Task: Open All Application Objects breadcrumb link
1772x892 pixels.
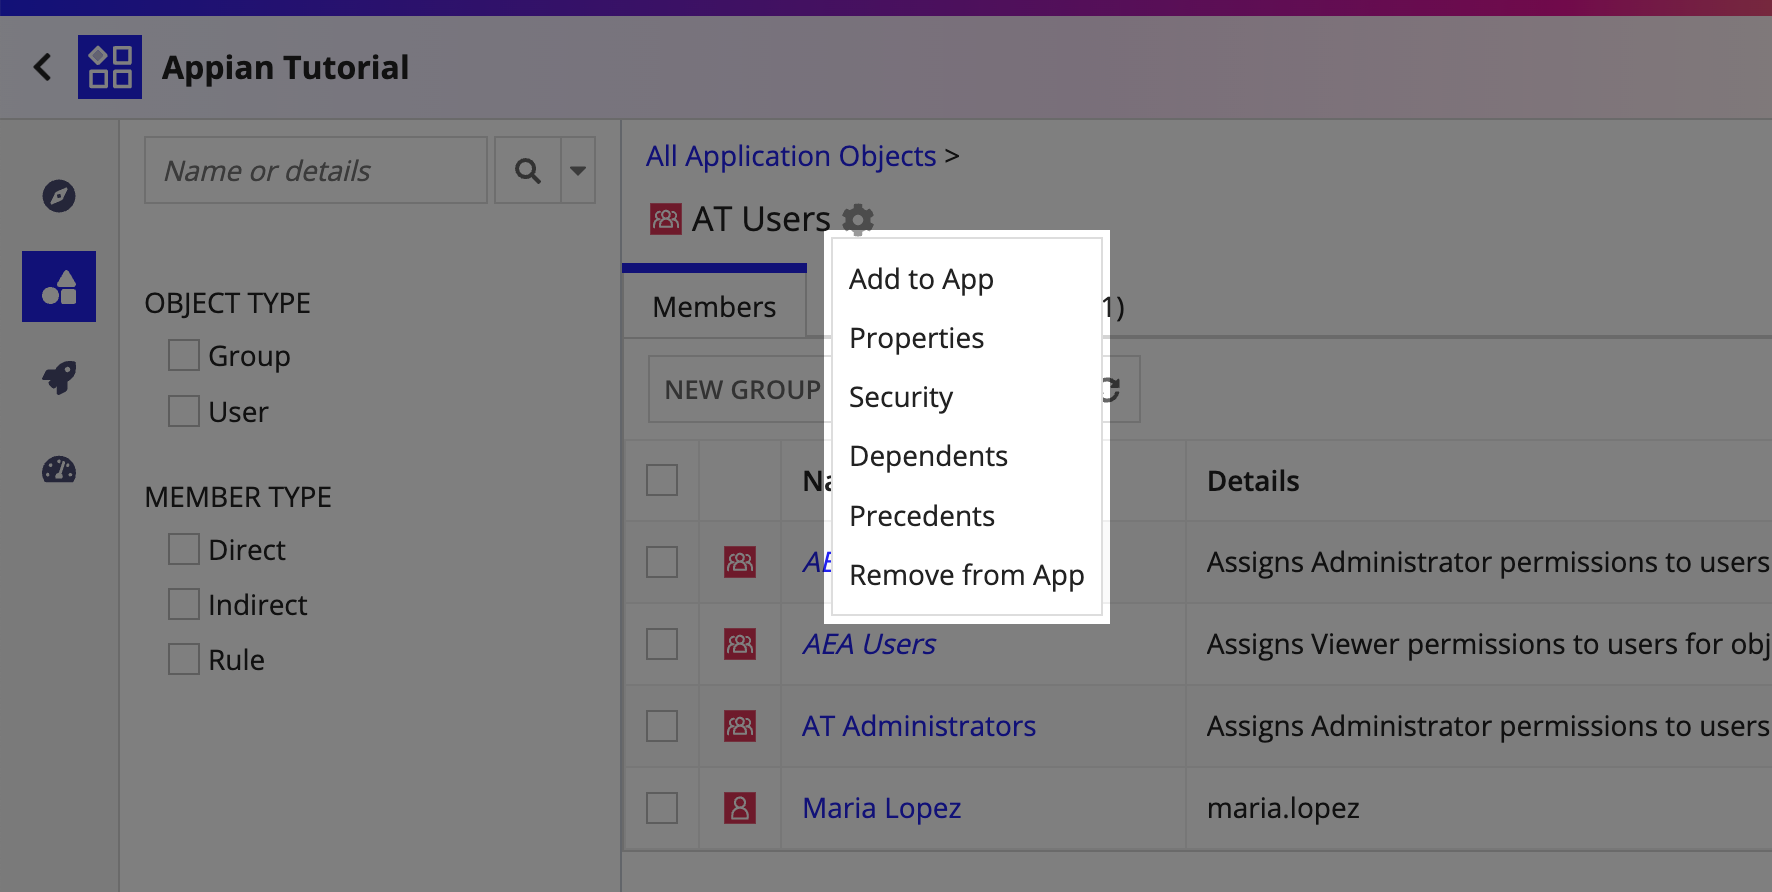Action: tap(791, 156)
